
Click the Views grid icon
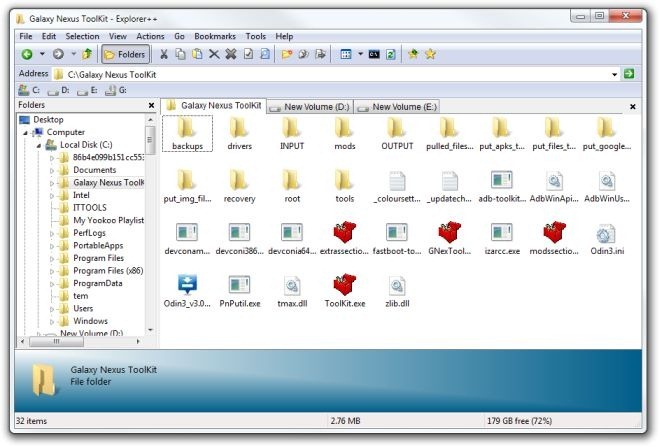click(x=346, y=54)
